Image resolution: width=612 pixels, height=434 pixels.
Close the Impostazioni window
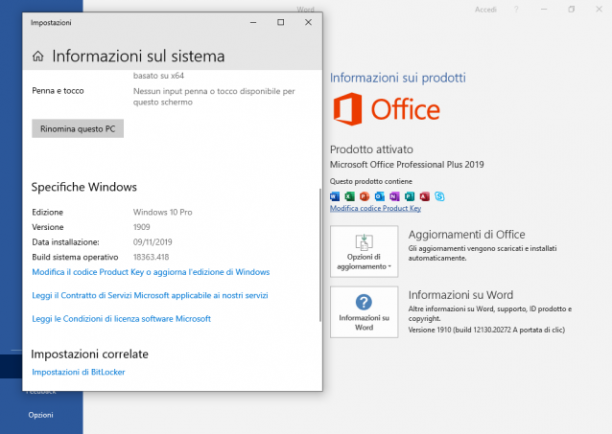pyautogui.click(x=308, y=23)
